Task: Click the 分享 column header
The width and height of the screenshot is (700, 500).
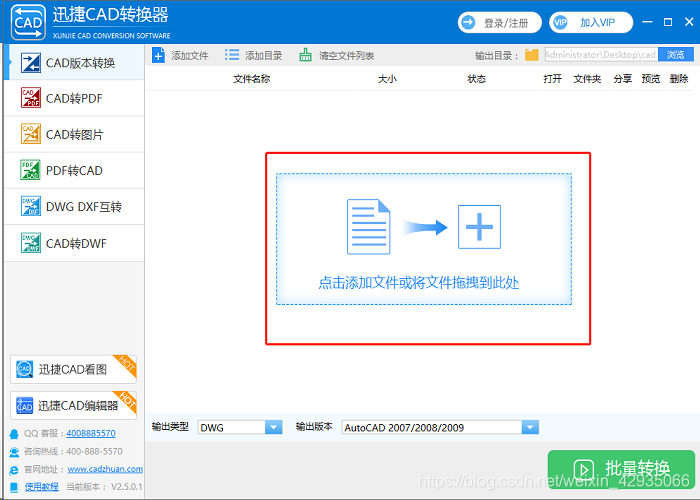Action: tap(623, 79)
